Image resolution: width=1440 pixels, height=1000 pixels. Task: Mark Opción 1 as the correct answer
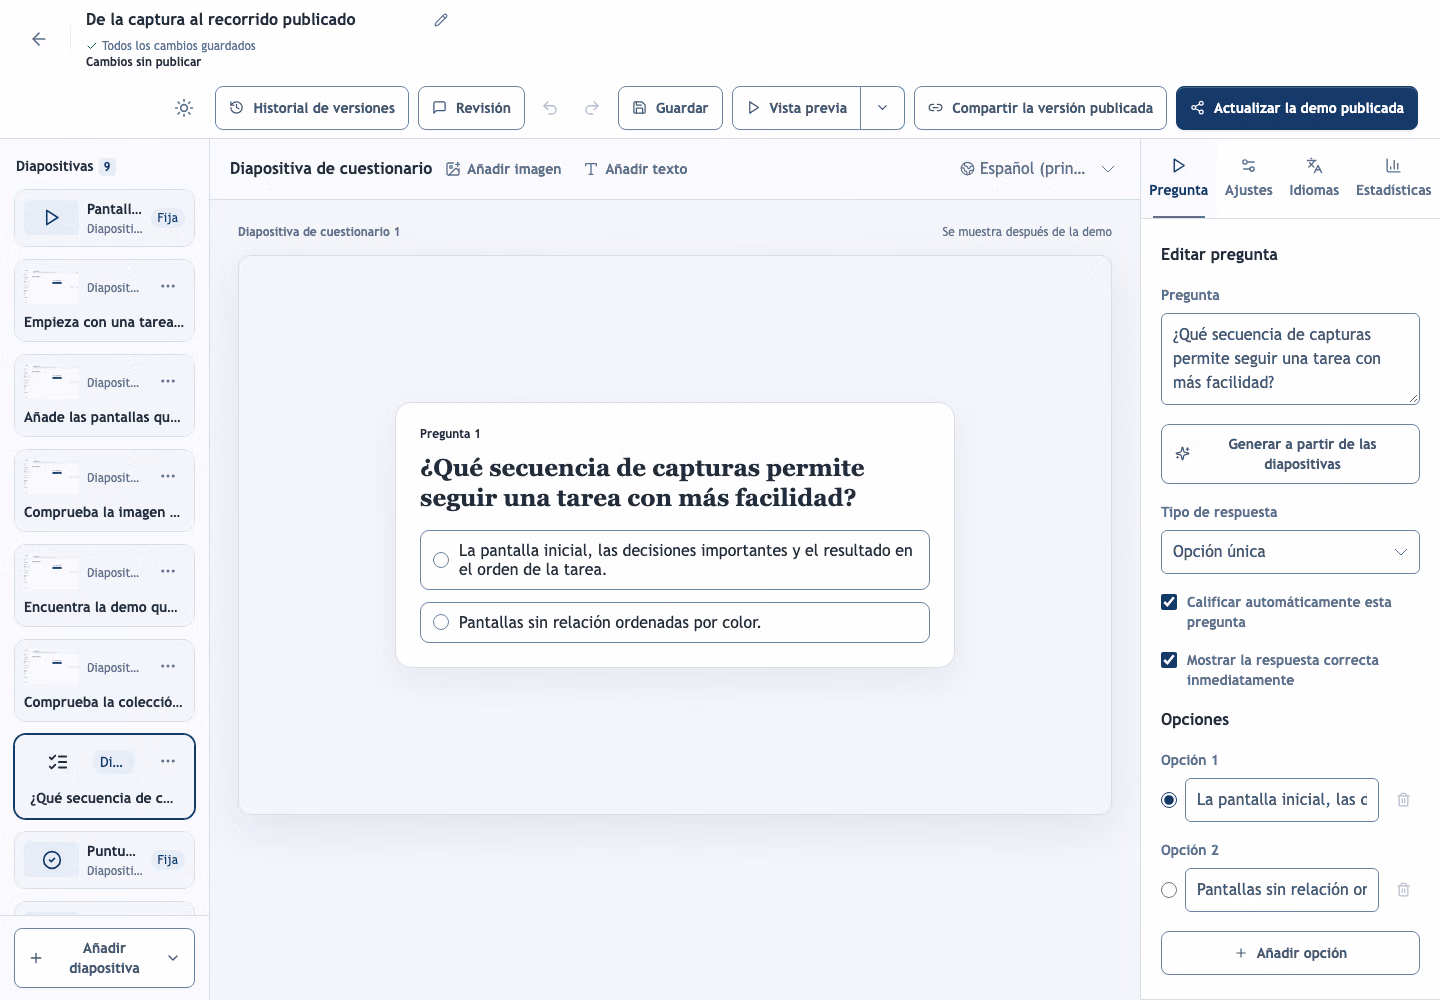1169,800
